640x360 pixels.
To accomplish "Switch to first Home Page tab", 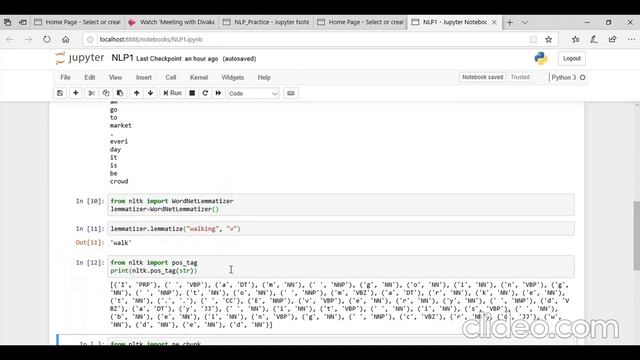I will coord(78,22).
